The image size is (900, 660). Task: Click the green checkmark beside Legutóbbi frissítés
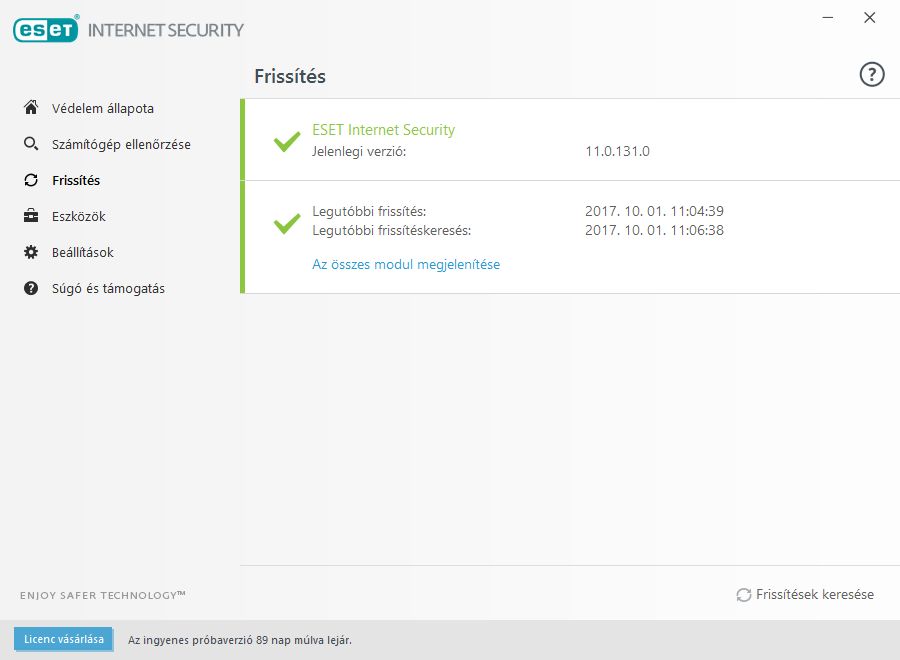tap(287, 223)
